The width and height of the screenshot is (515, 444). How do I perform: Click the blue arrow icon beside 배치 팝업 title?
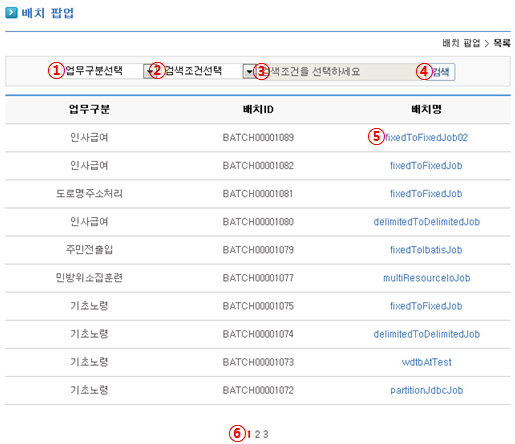[11, 13]
